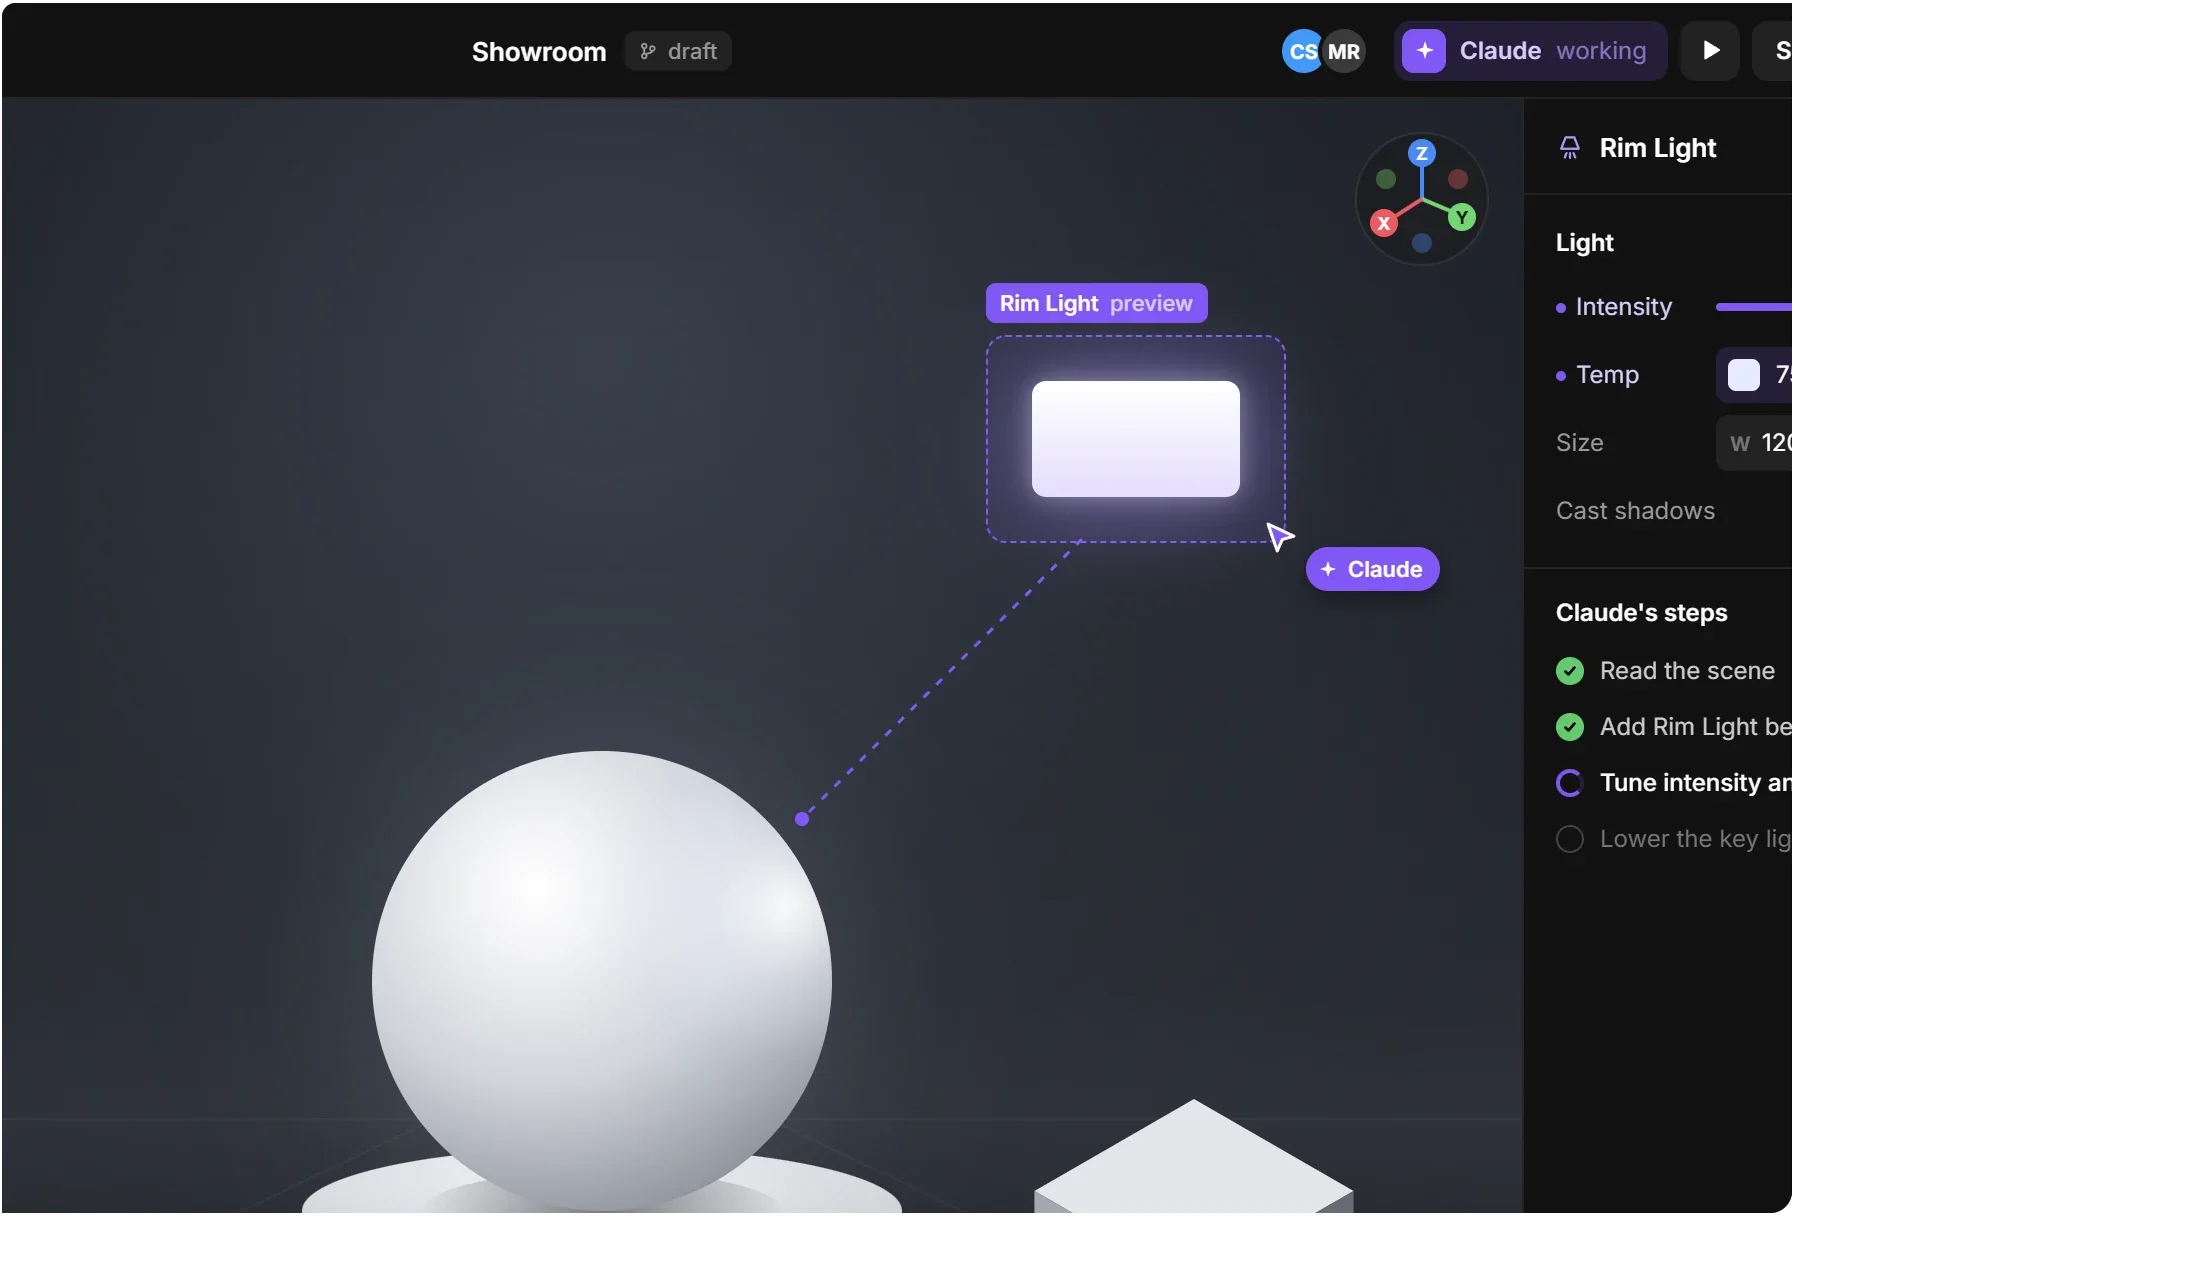Click the Showroom project title
2200x1280 pixels.
click(539, 52)
